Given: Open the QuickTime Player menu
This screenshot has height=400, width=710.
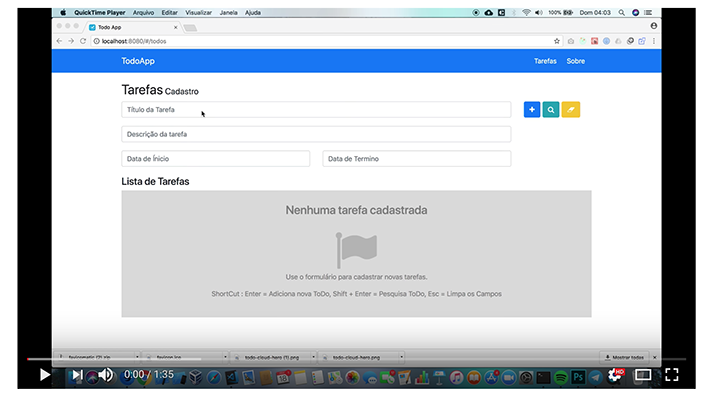Looking at the screenshot, I should click(x=100, y=13).
